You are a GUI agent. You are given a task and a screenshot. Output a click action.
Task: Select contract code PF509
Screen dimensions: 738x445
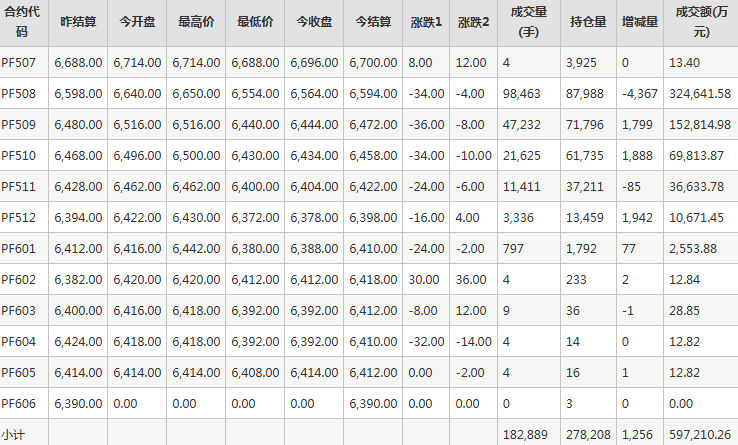point(18,125)
